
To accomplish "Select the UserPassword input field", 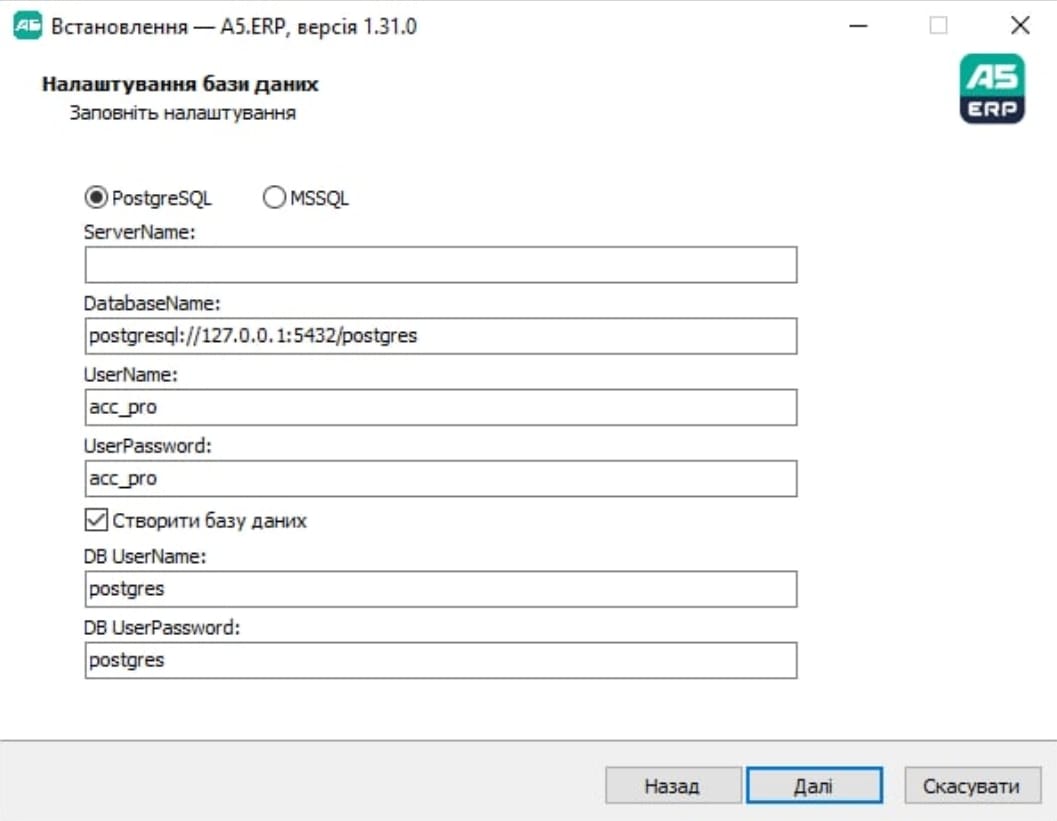I will [440, 479].
